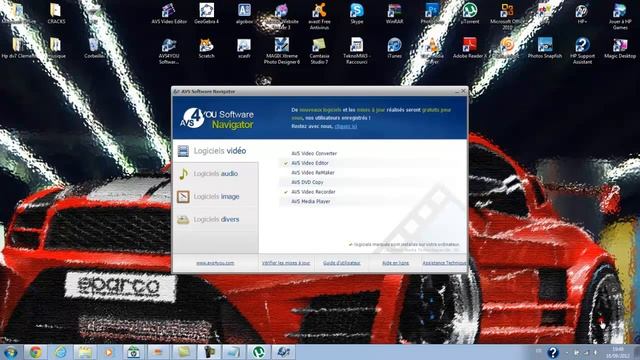Switch to the Logiciels image tab
Image resolution: width=640 pixels, height=360 pixels.
pyautogui.click(x=216, y=196)
